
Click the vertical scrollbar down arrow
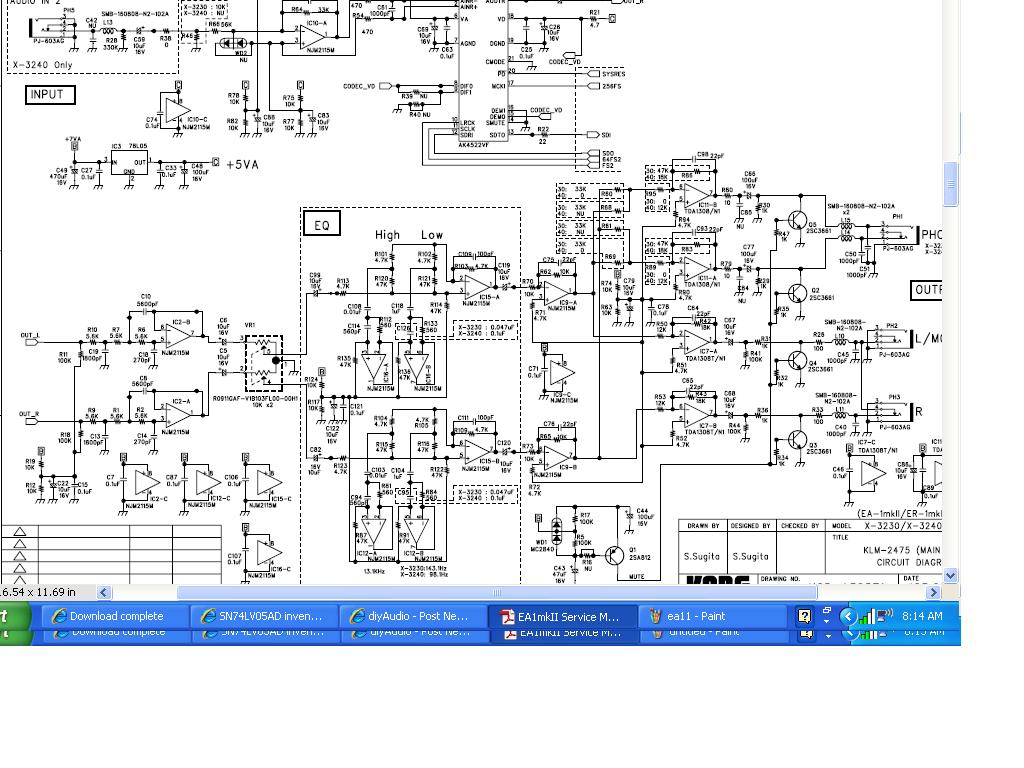[951, 576]
